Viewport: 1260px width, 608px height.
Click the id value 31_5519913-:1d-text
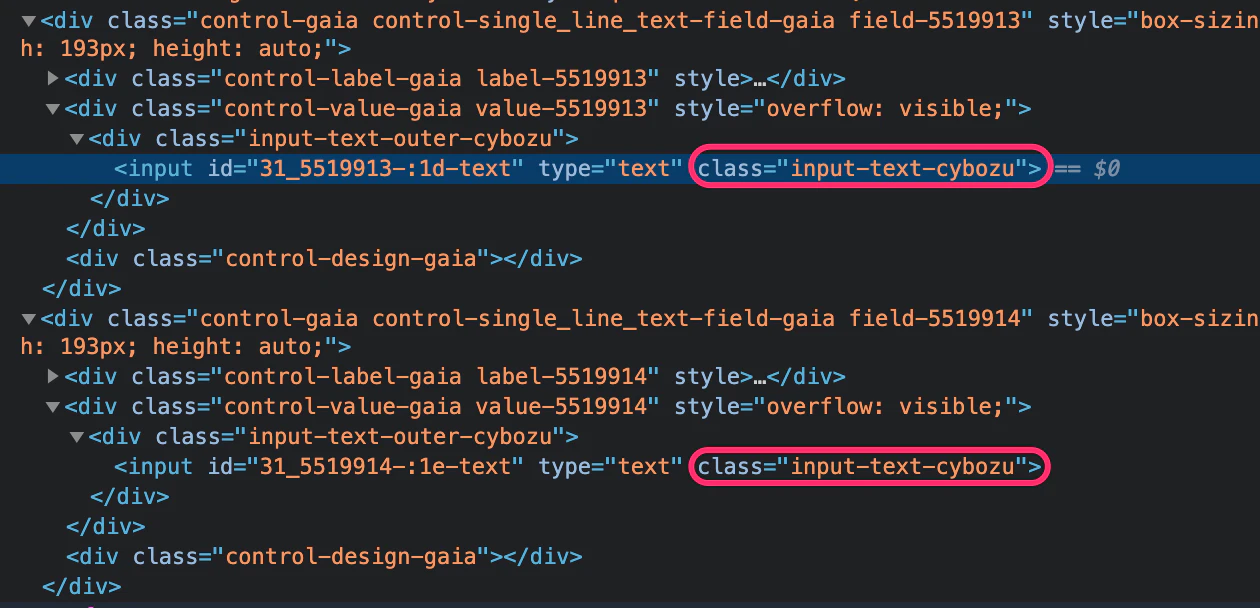click(x=386, y=168)
